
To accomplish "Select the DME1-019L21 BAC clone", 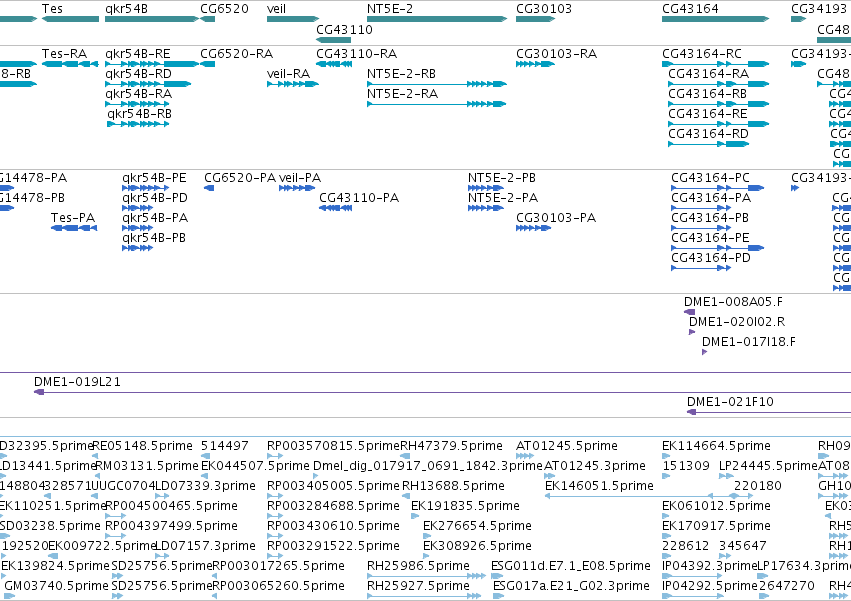I will [x=442, y=392].
